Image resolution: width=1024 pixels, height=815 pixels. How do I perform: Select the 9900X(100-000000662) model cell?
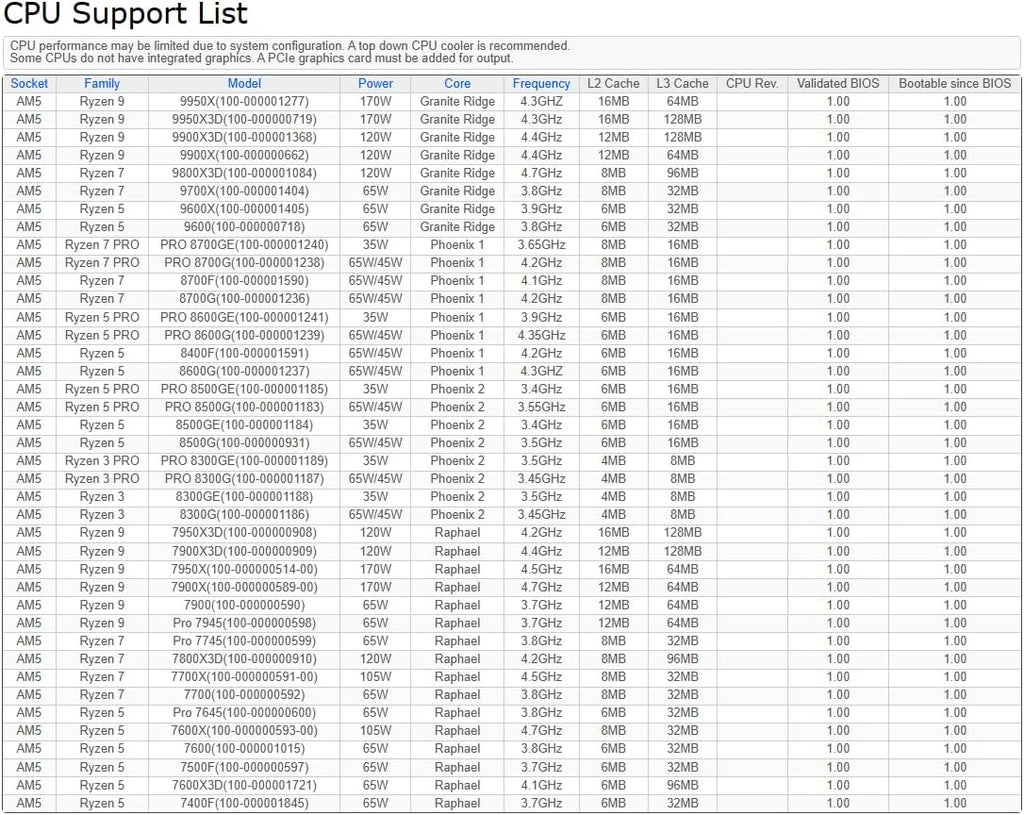tap(244, 155)
